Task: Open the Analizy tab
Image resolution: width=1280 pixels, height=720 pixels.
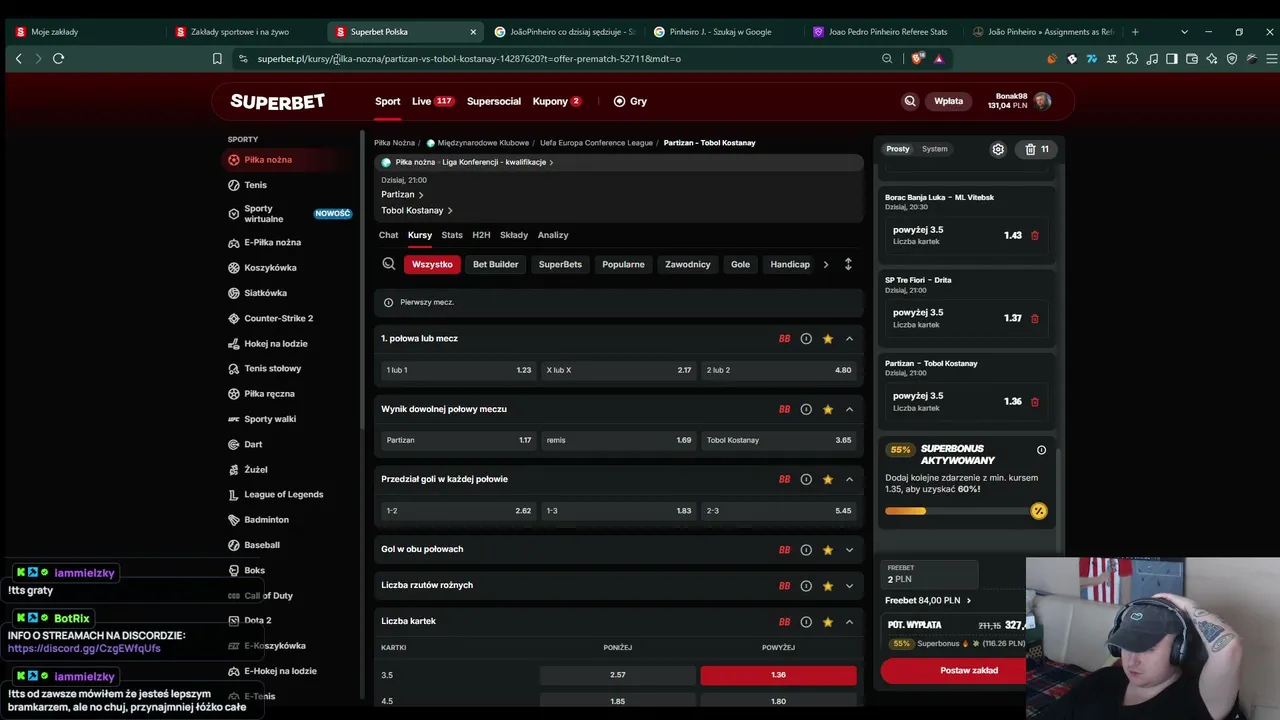Action: (553, 235)
